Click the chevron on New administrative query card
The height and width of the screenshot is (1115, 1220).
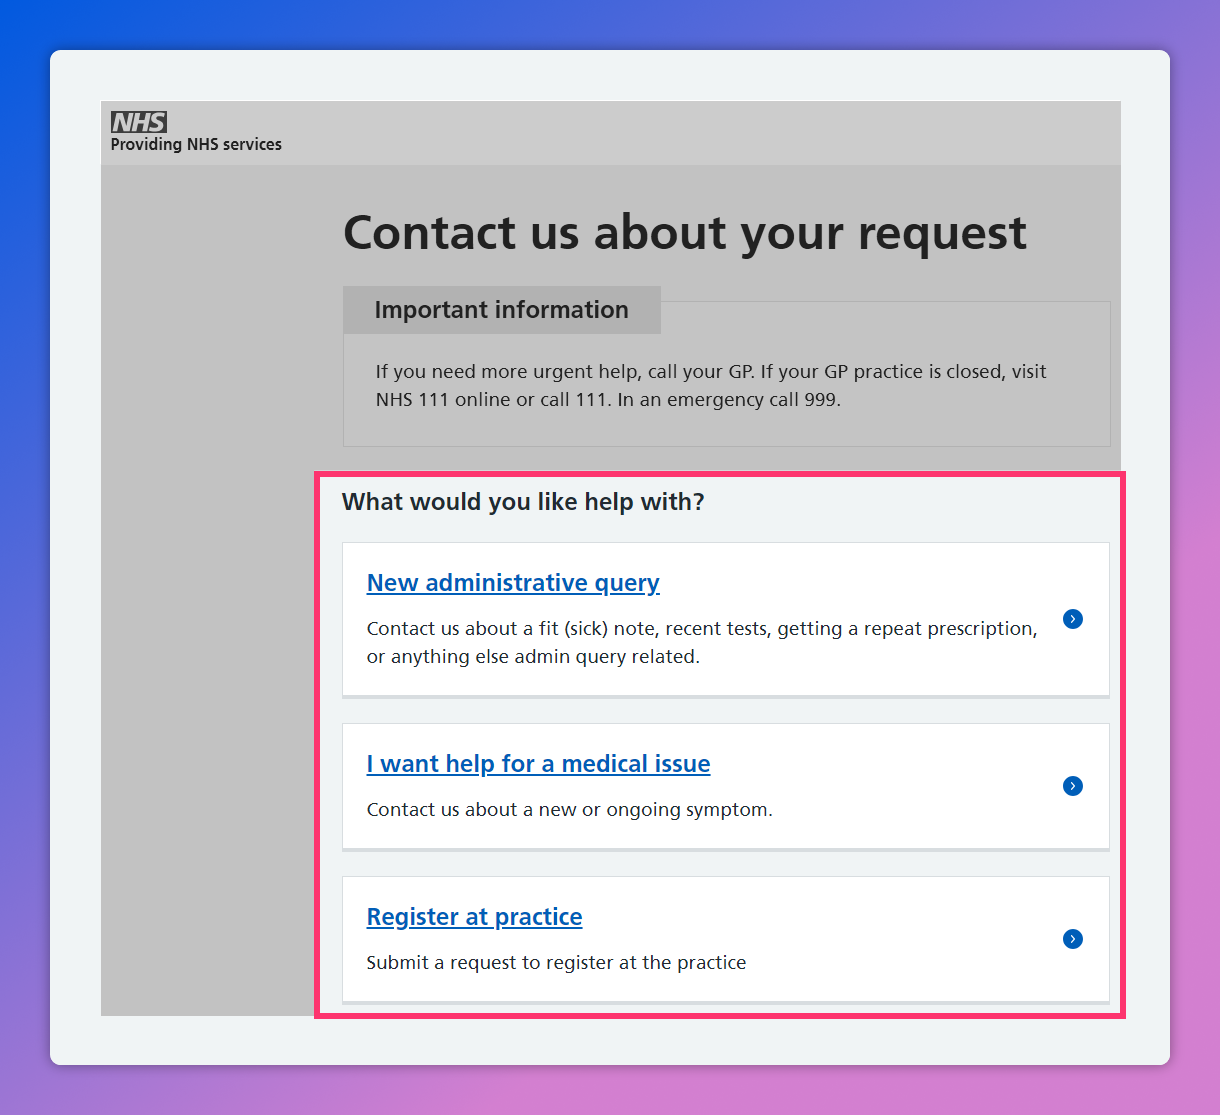1073,619
